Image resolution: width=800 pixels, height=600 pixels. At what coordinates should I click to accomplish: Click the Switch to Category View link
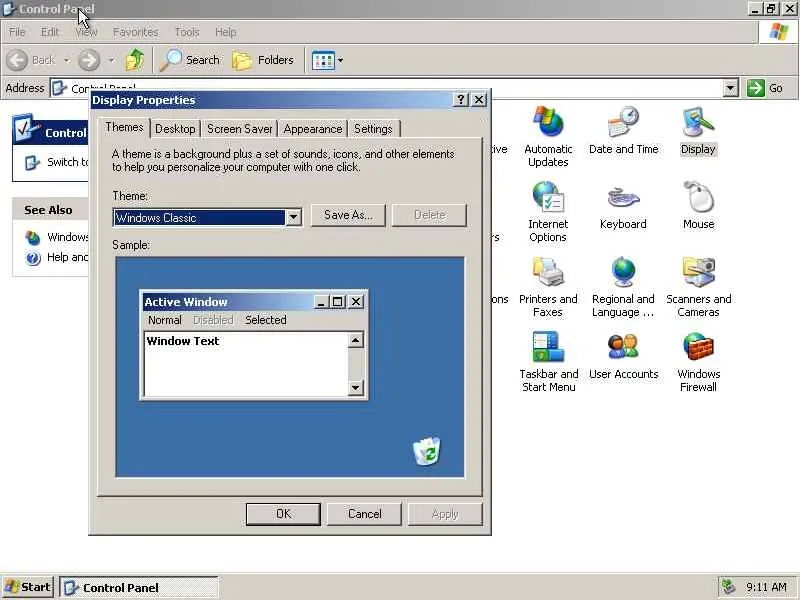(x=67, y=162)
